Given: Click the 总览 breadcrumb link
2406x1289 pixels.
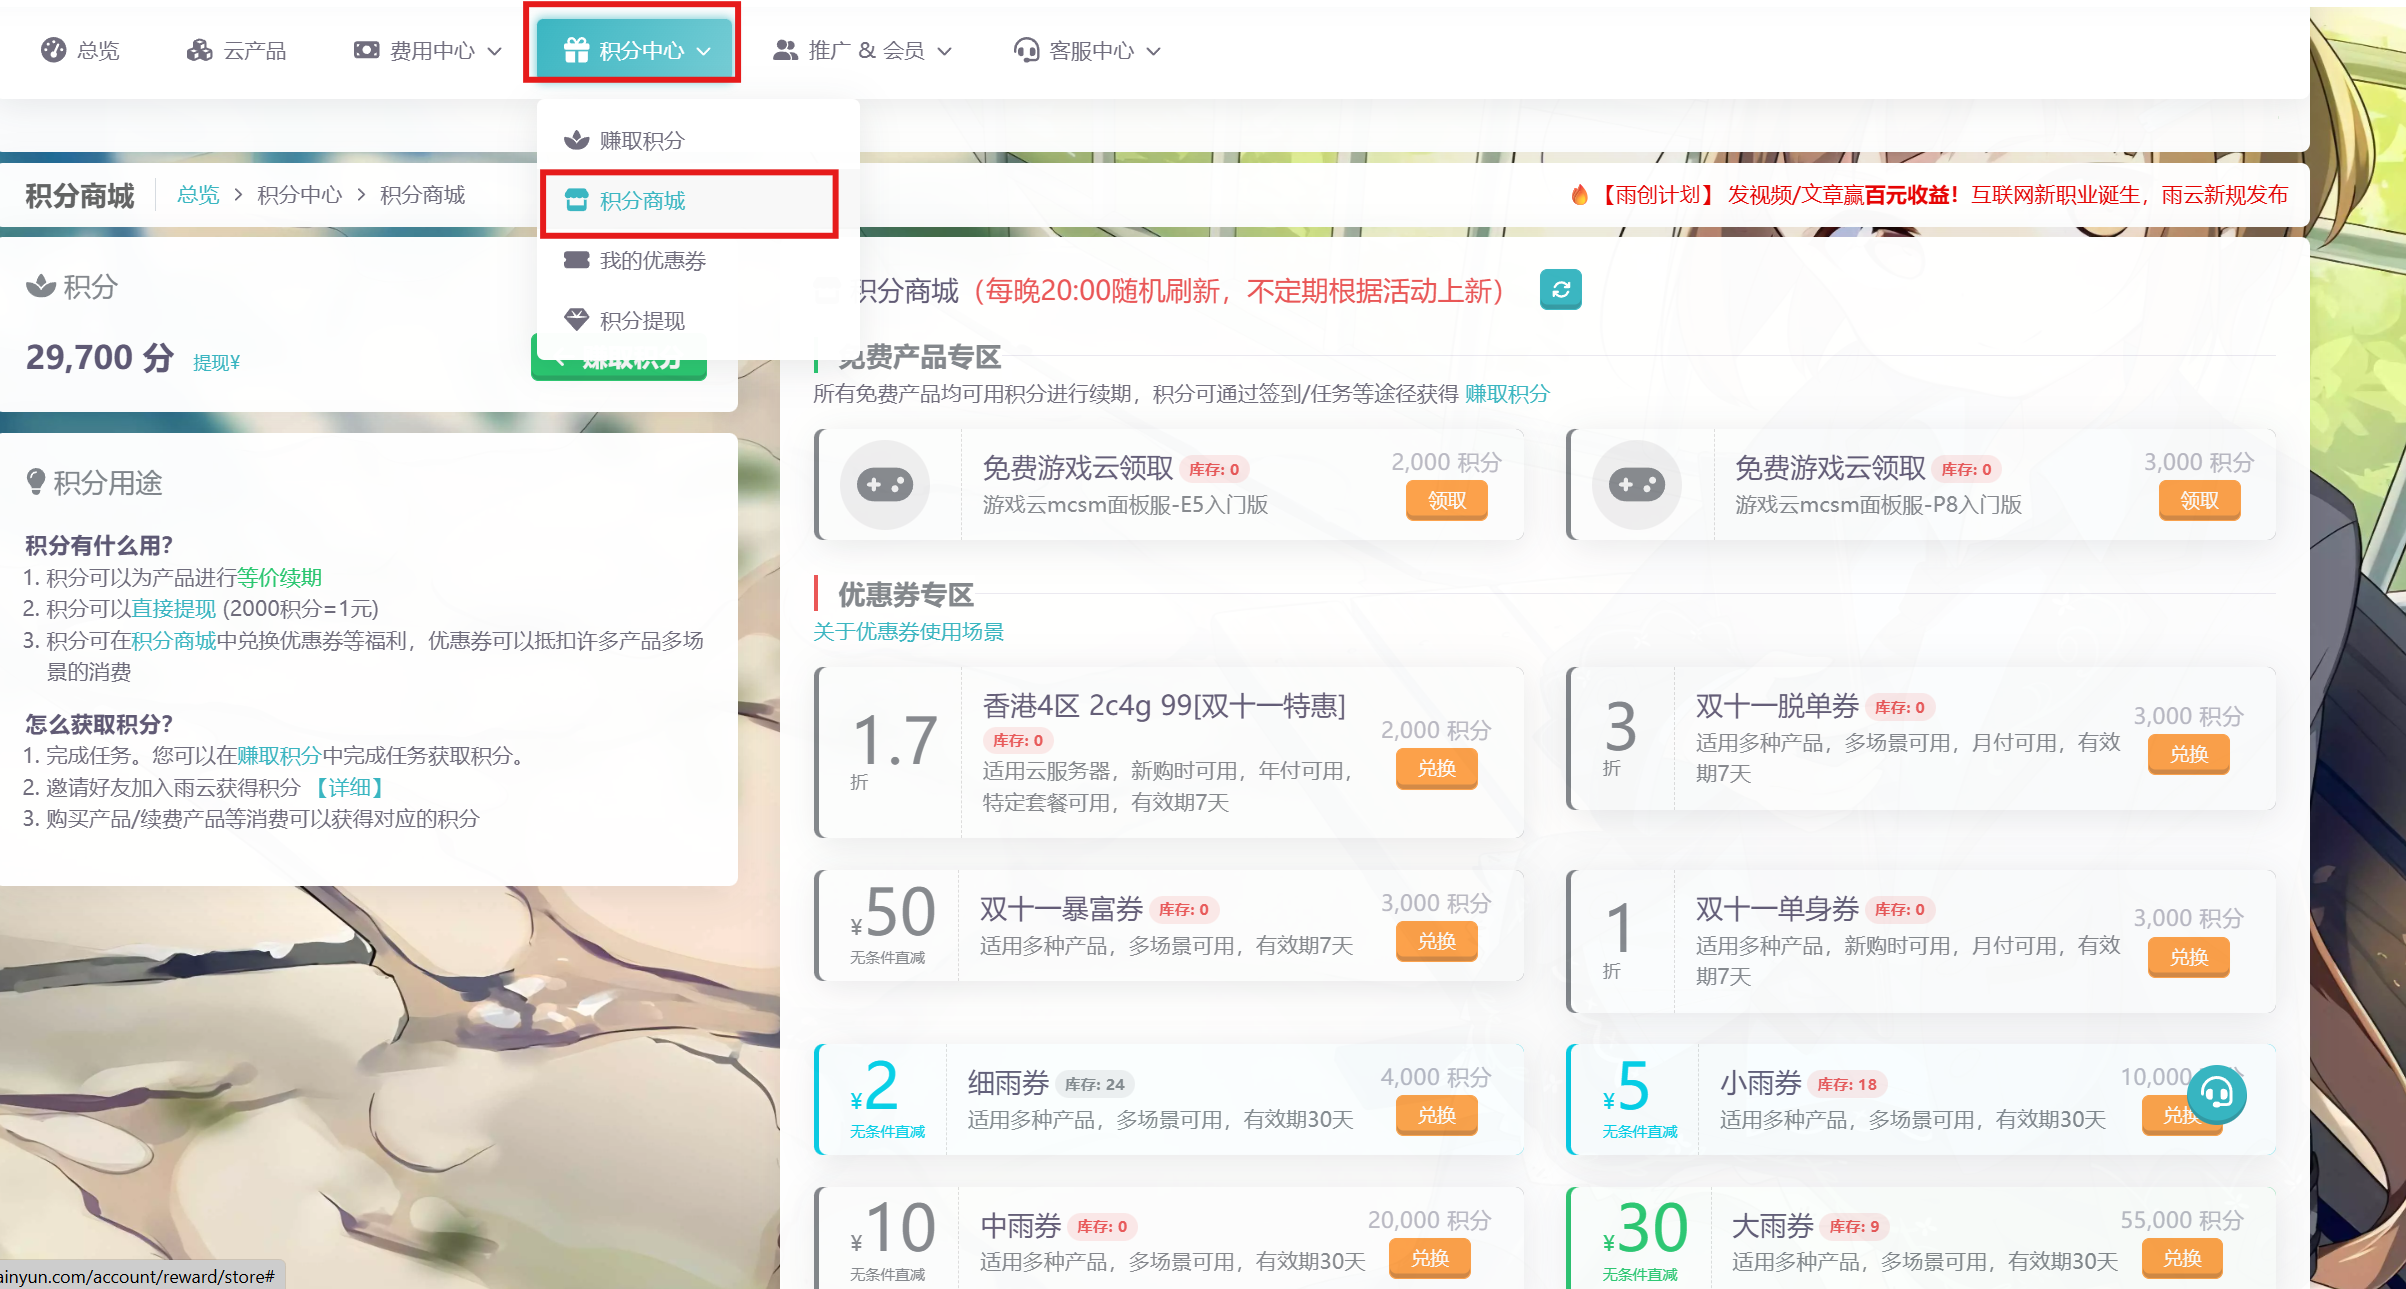Looking at the screenshot, I should pyautogui.click(x=198, y=195).
